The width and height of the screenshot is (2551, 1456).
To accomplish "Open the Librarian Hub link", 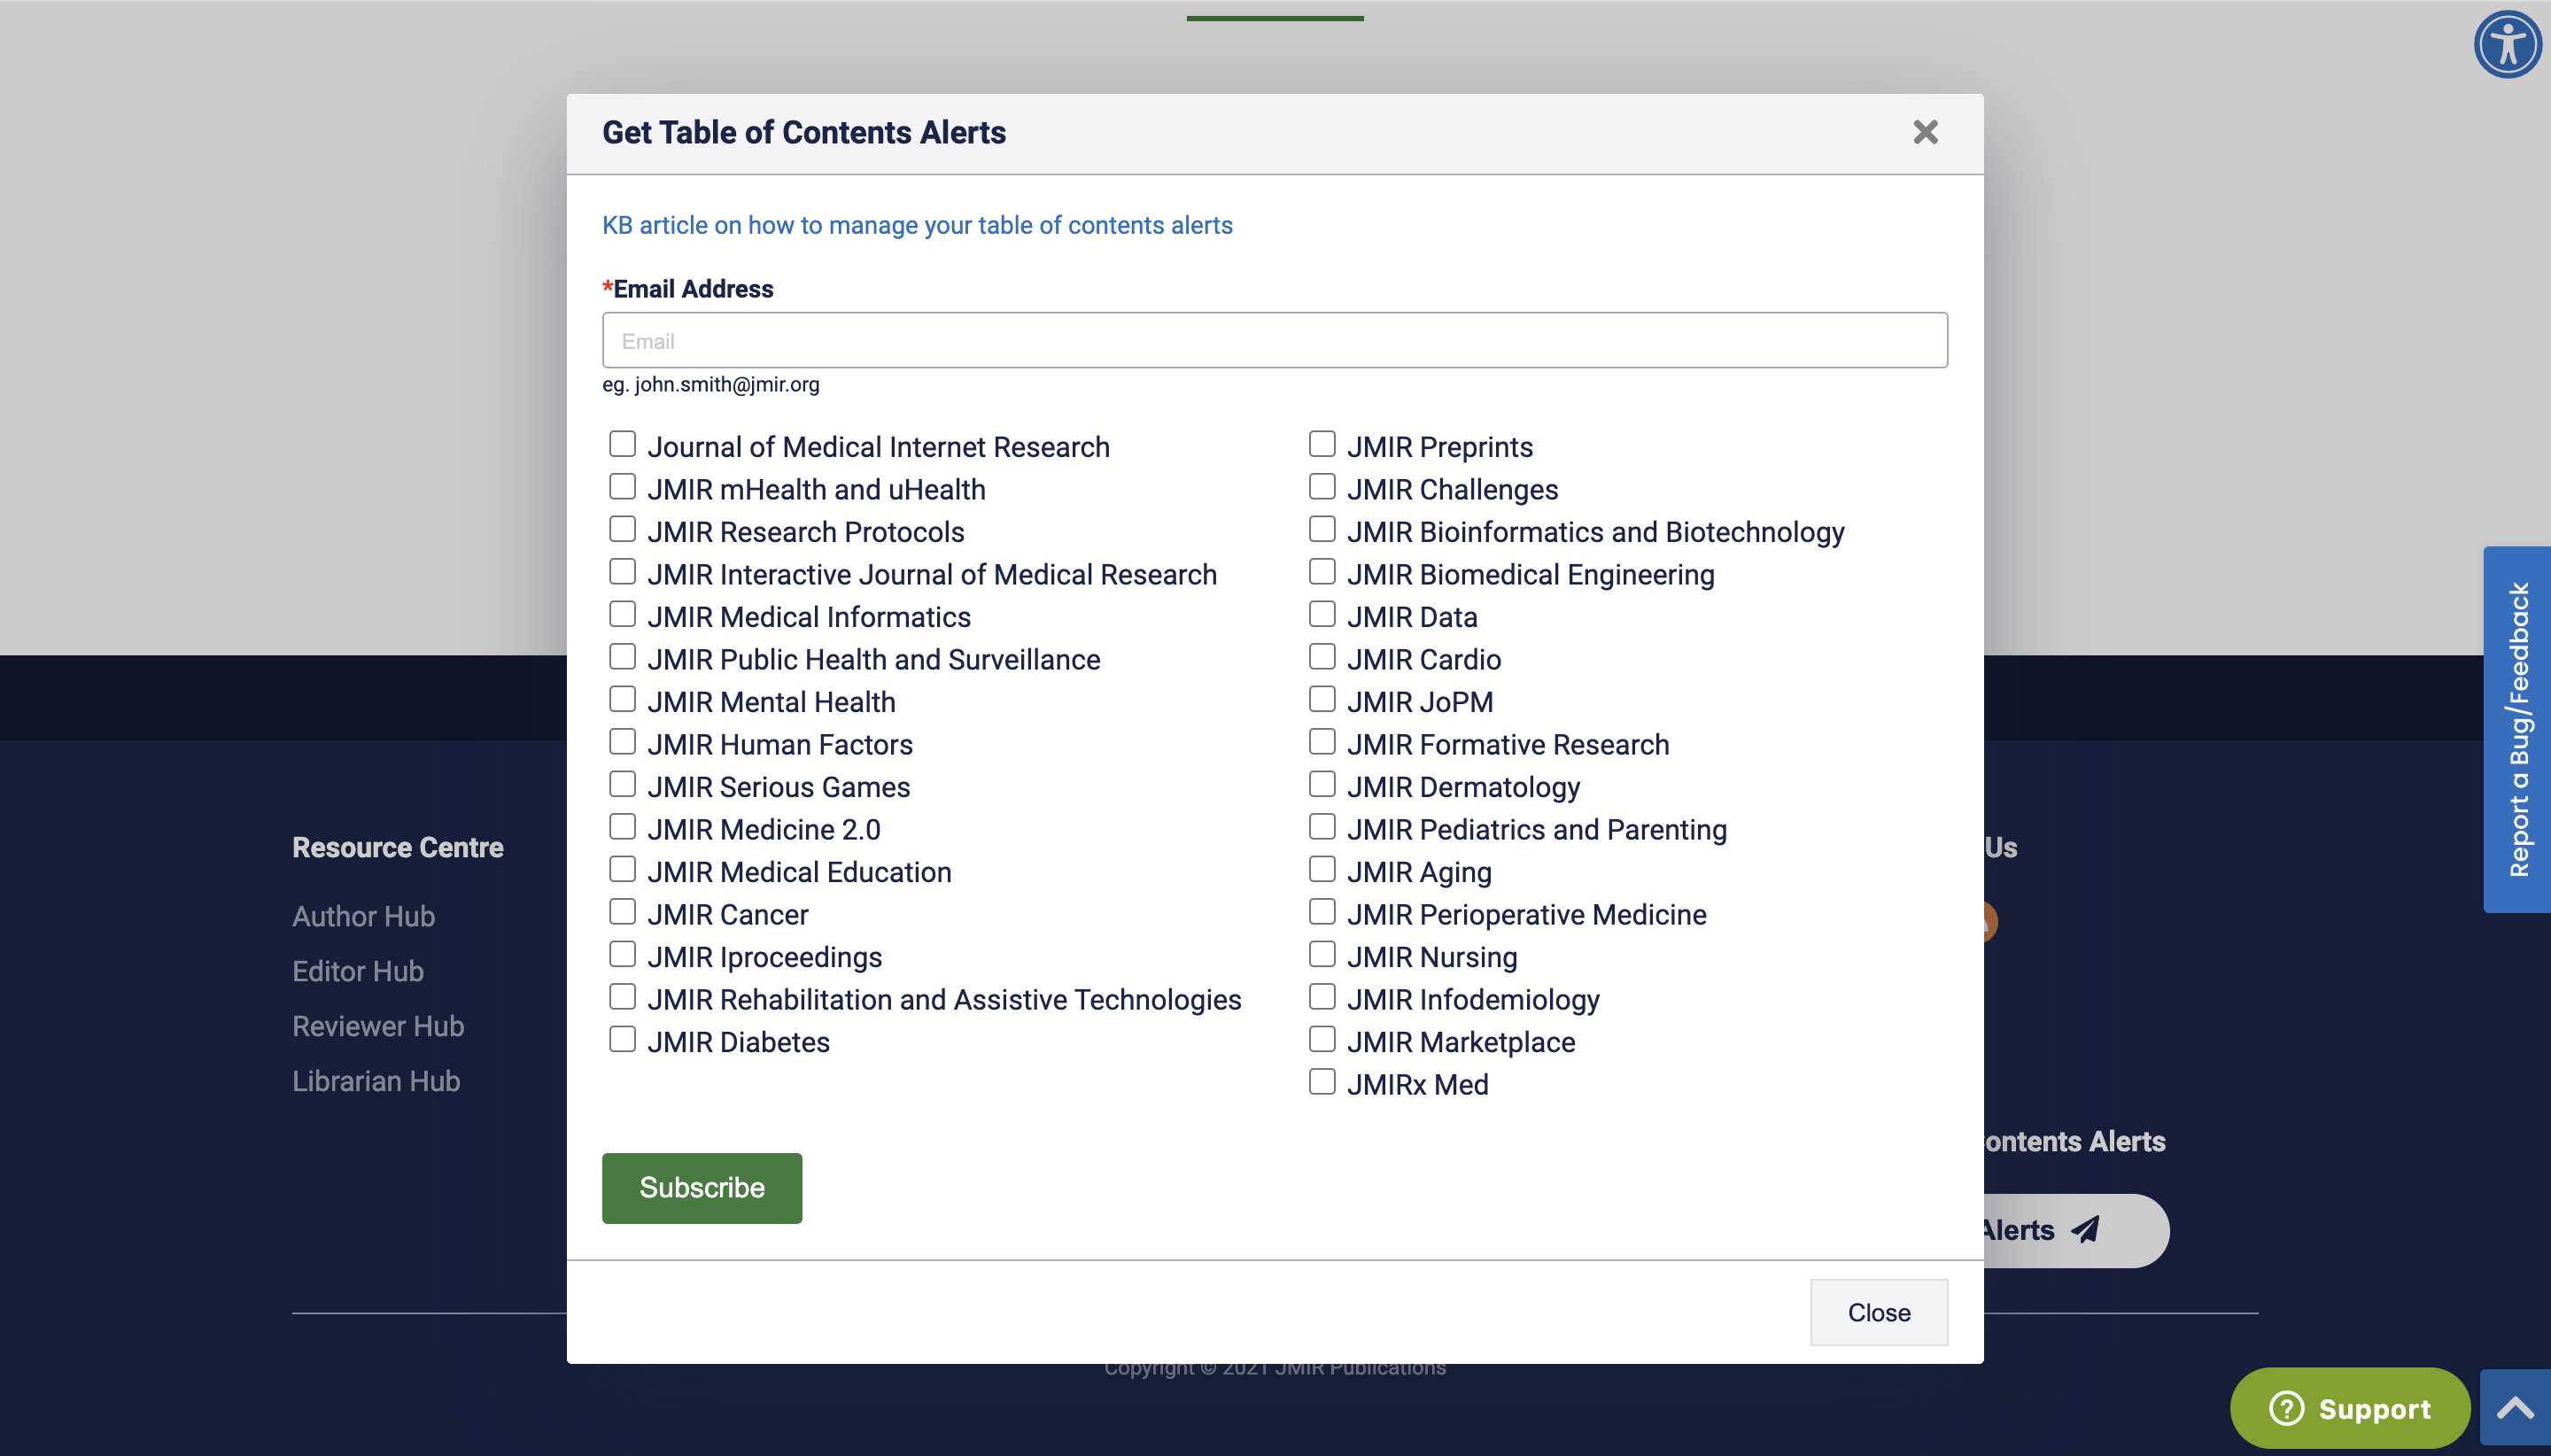I will click(x=376, y=1081).
